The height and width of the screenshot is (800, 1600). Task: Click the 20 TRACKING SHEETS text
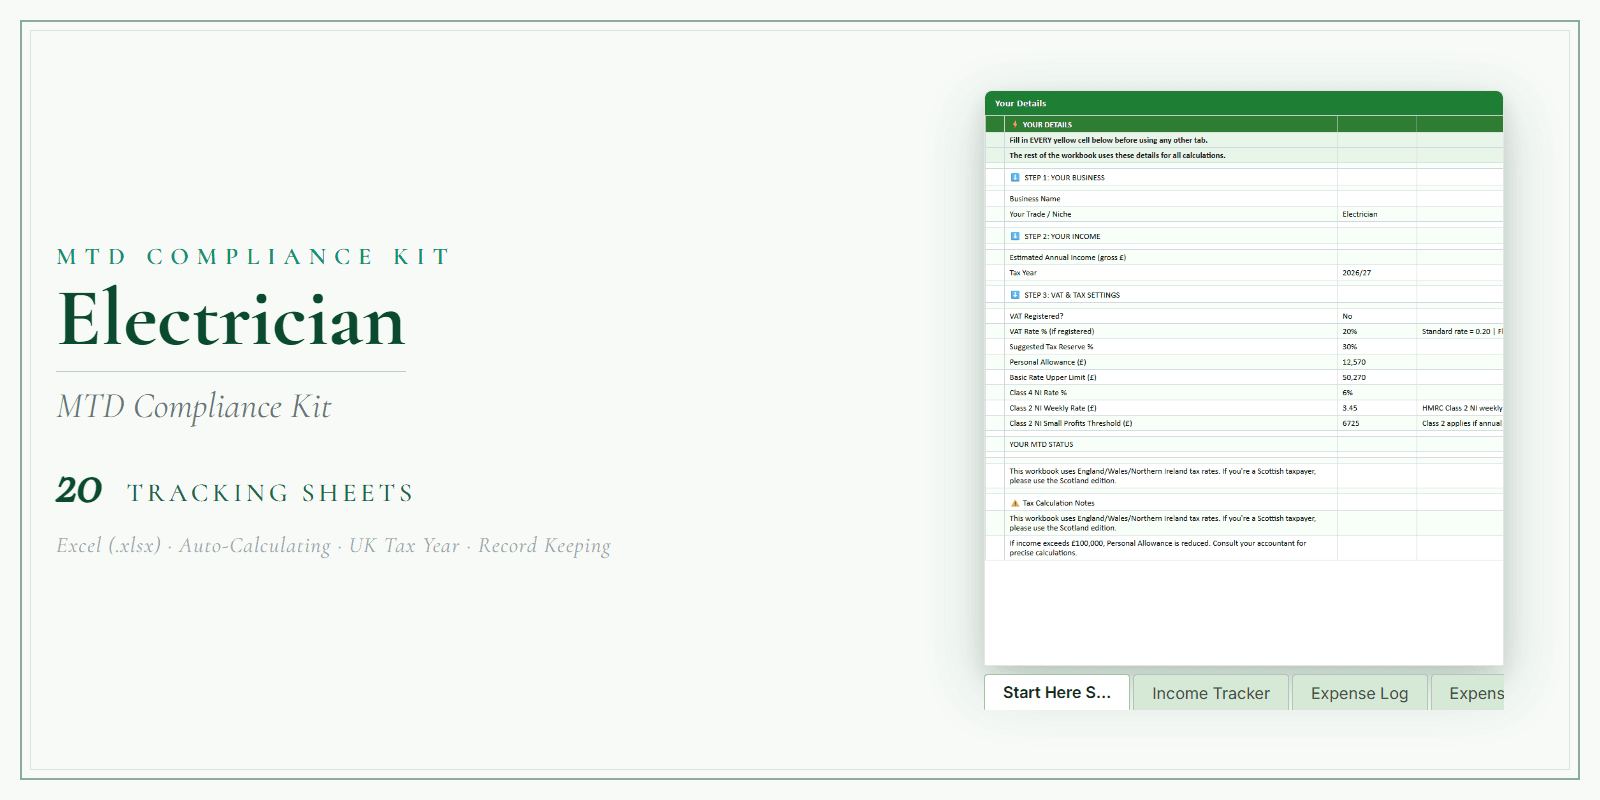click(235, 491)
